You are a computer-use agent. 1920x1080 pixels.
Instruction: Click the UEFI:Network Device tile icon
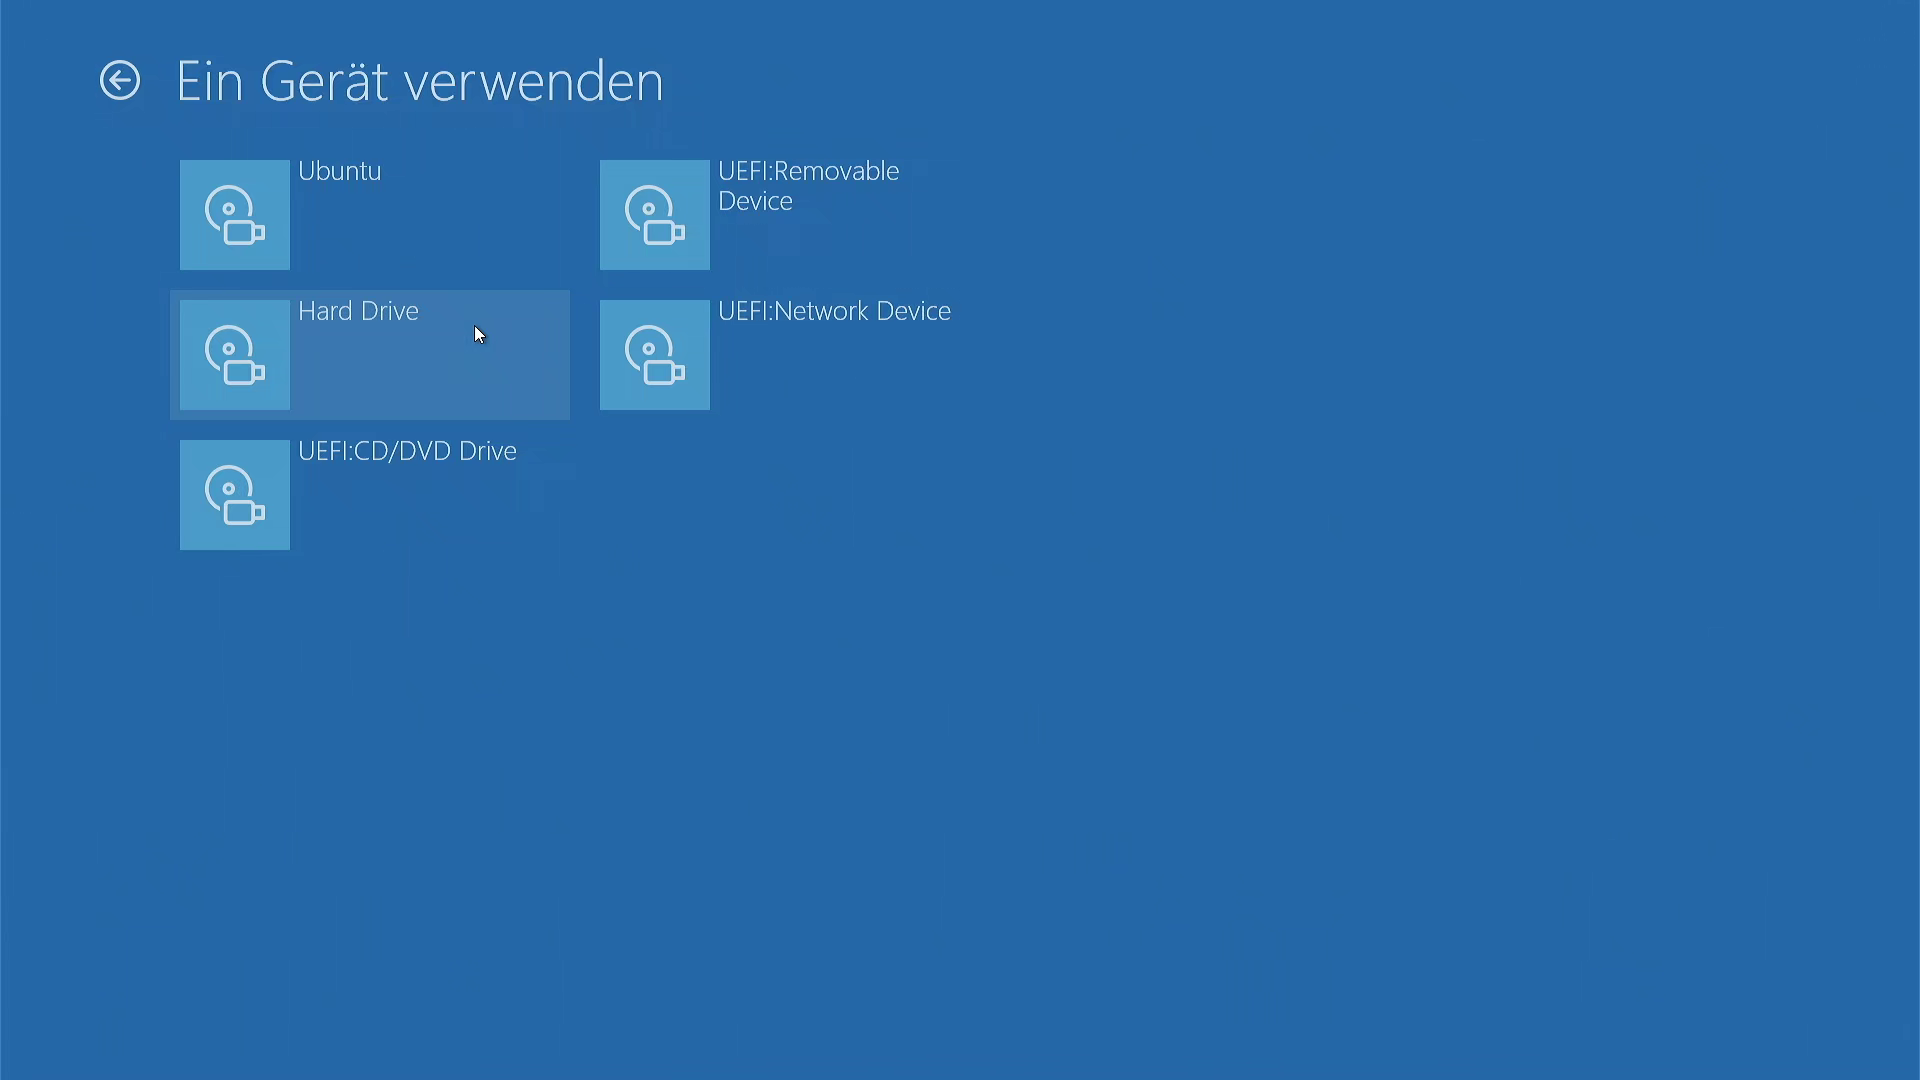pyautogui.click(x=655, y=355)
